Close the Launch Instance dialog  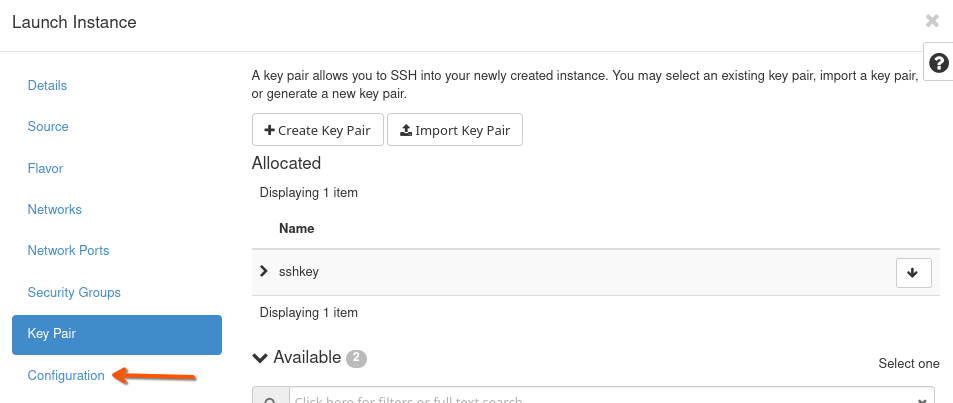932,21
